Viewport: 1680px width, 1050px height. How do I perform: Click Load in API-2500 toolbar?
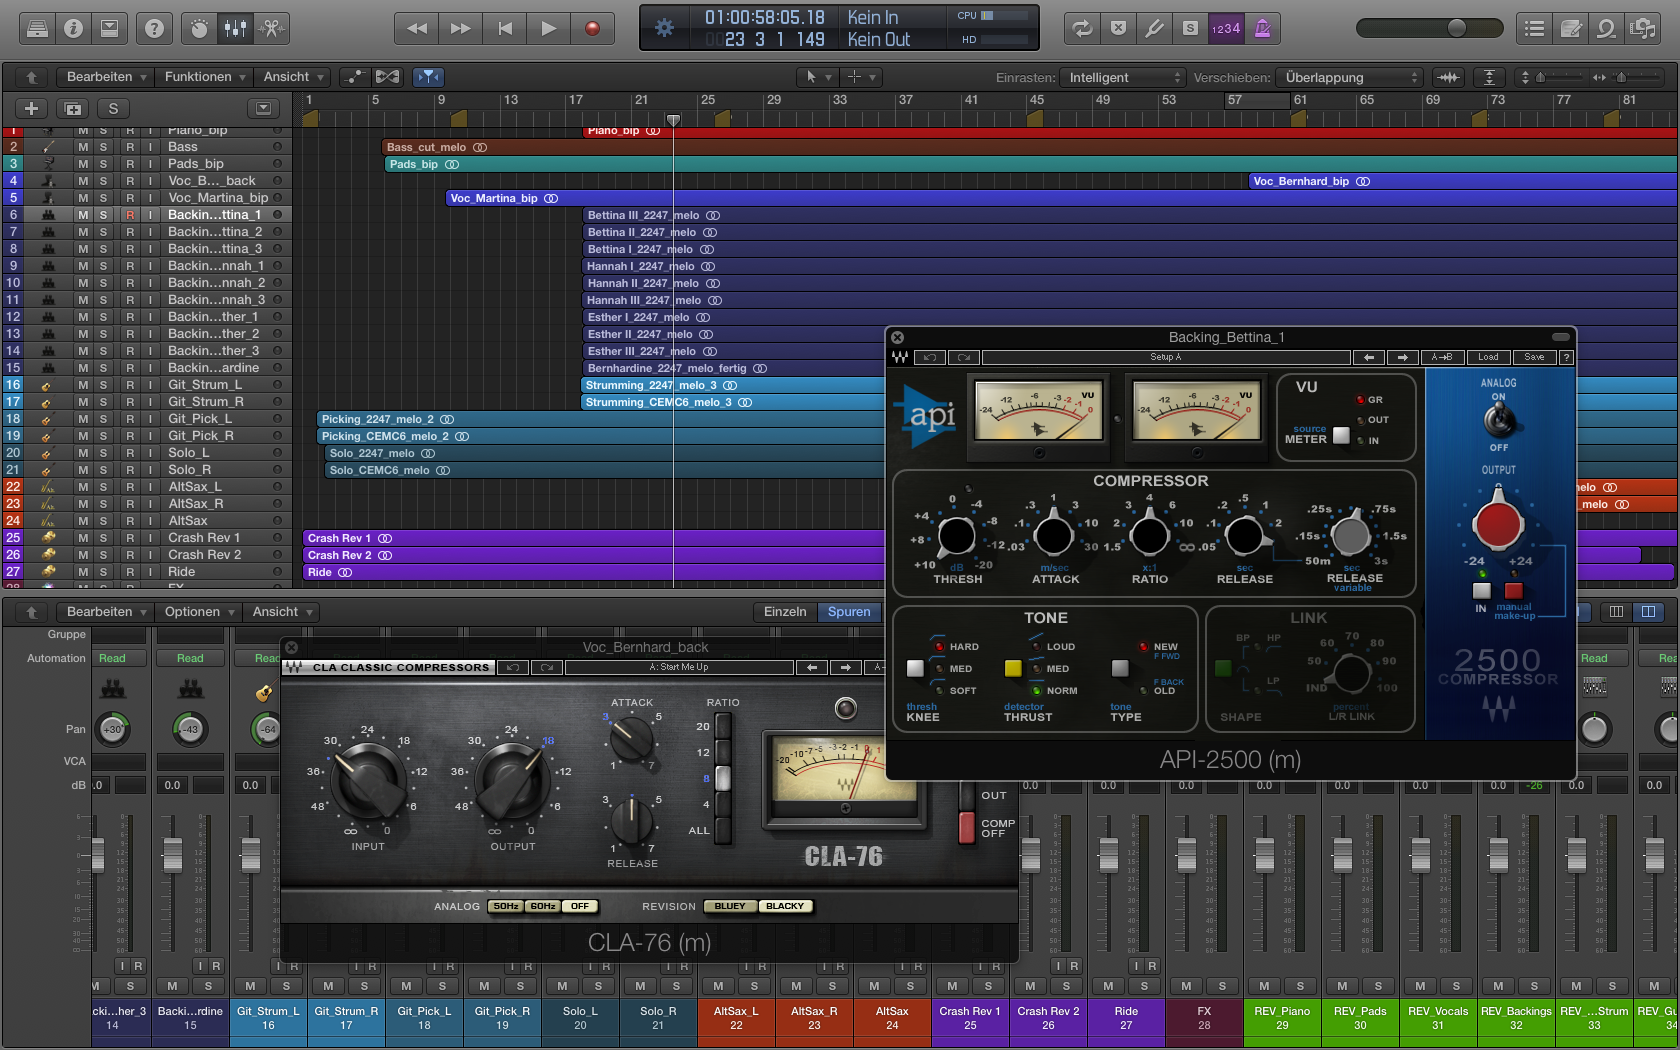click(1489, 357)
